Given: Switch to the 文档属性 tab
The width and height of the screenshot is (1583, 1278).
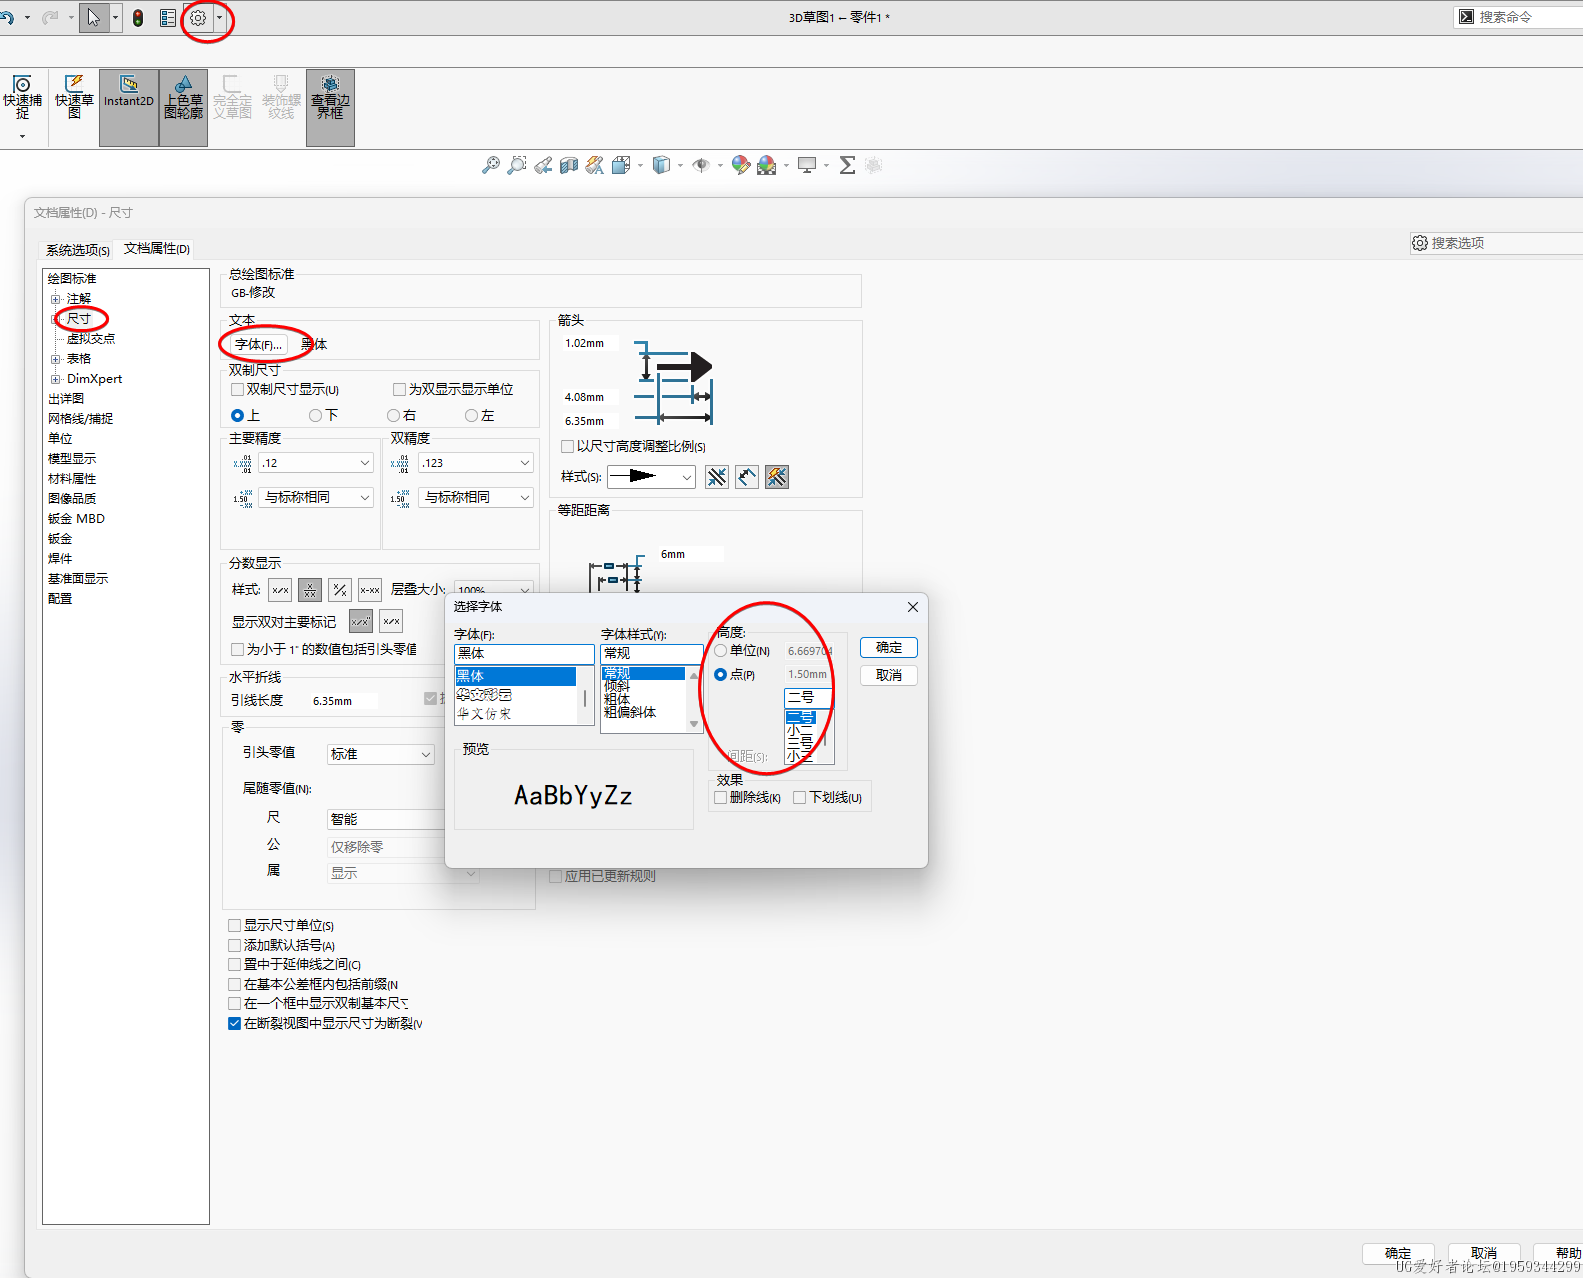Looking at the screenshot, I should click(x=157, y=248).
